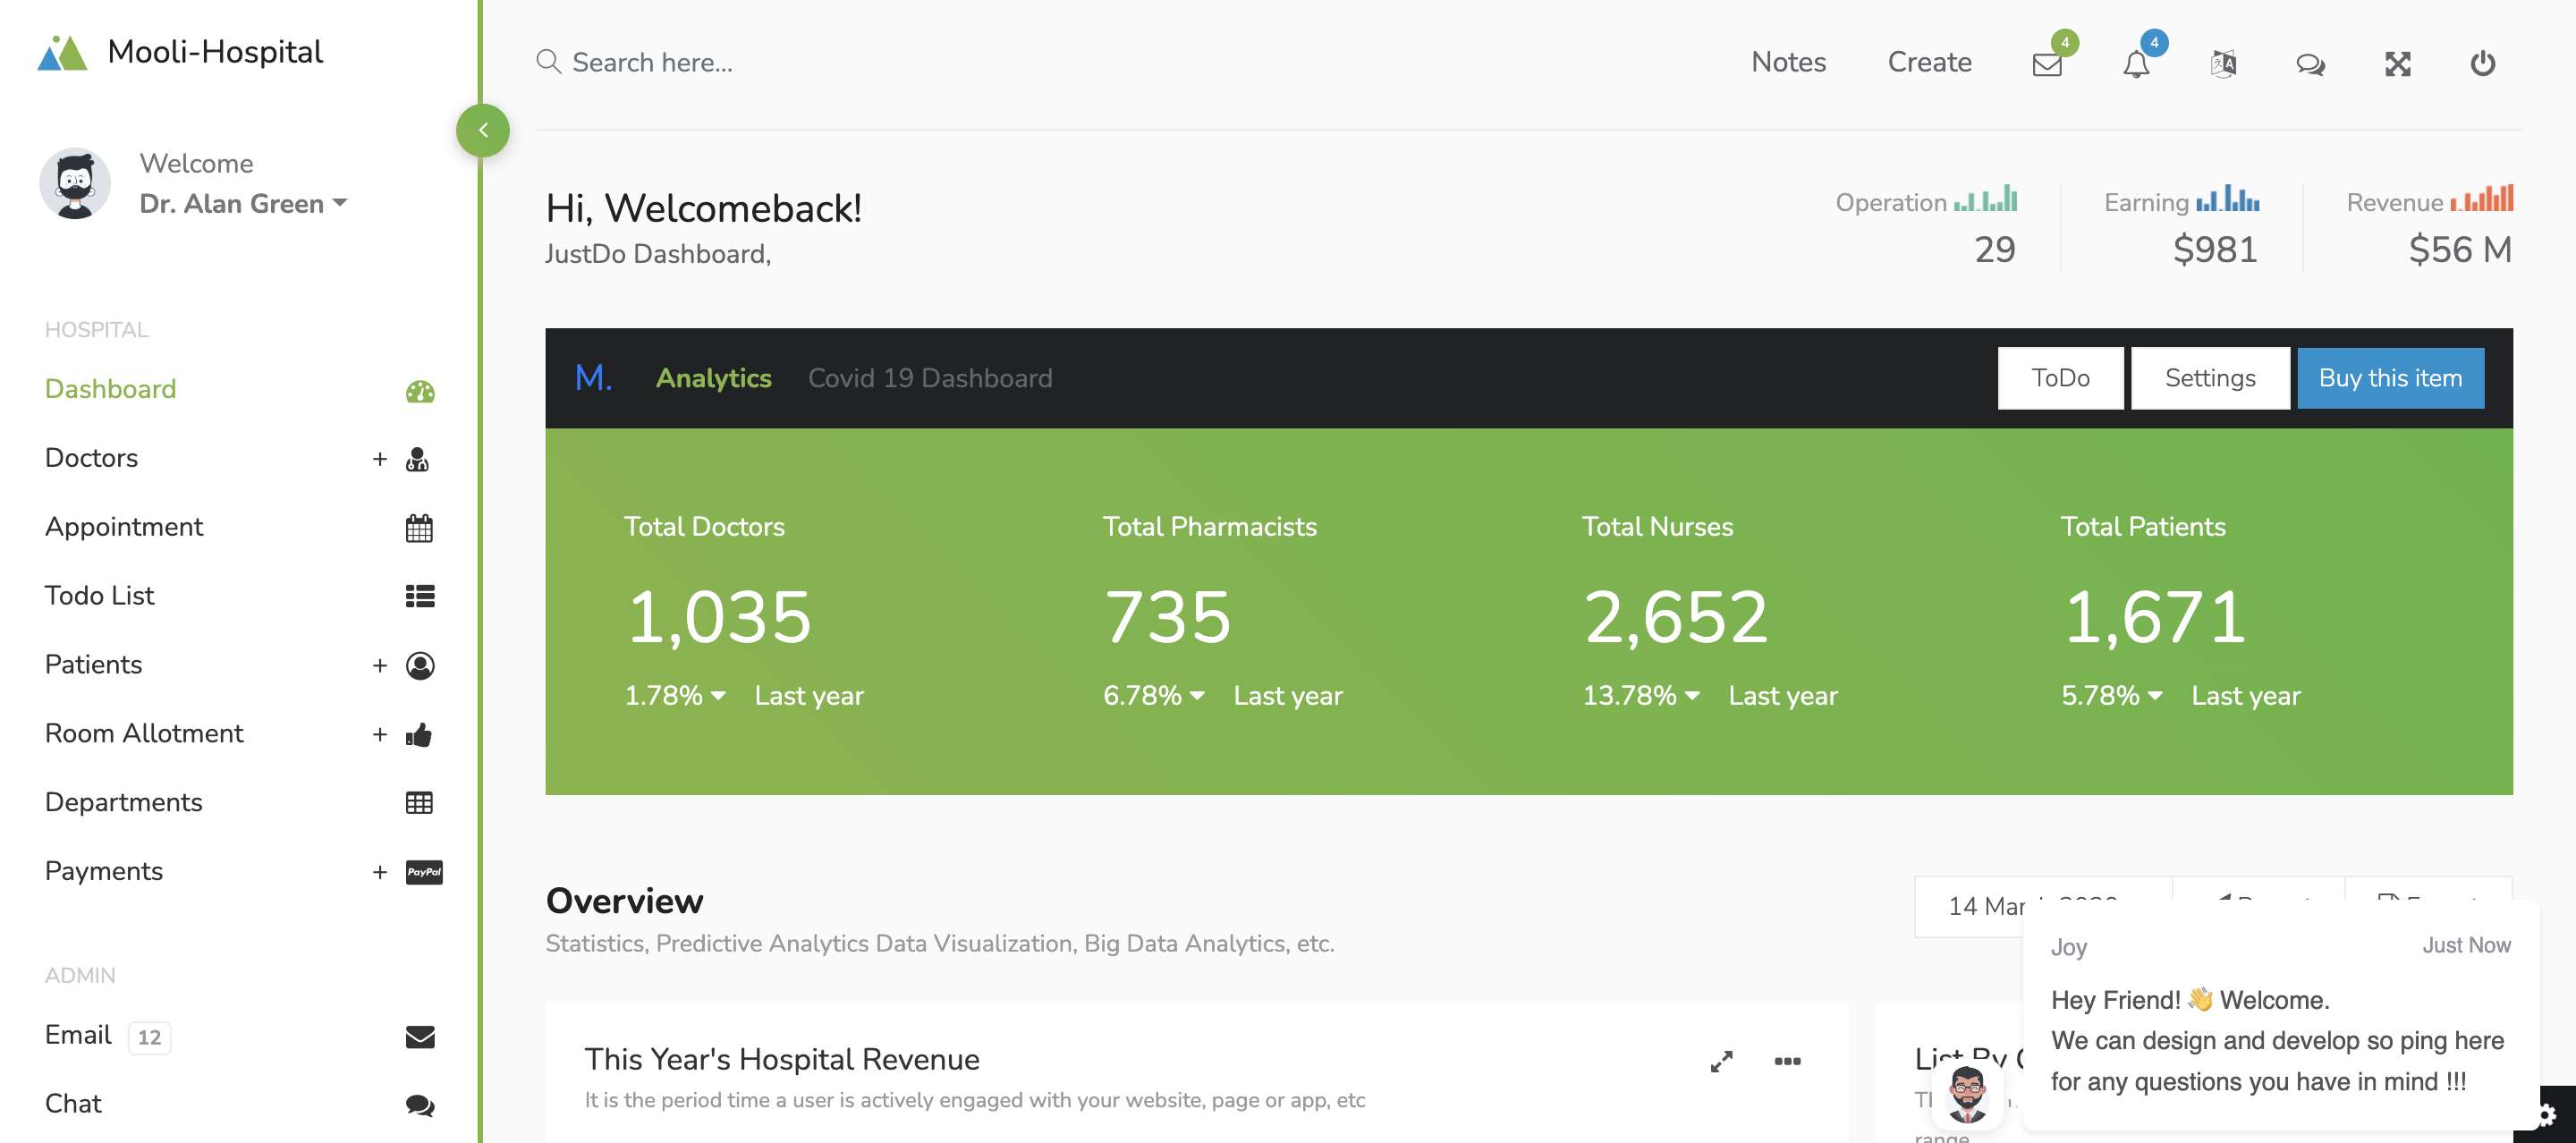Screen dimensions: 2576x1143
Task: Expand the Payments sidebar submenu
Action: pyautogui.click(x=380, y=872)
